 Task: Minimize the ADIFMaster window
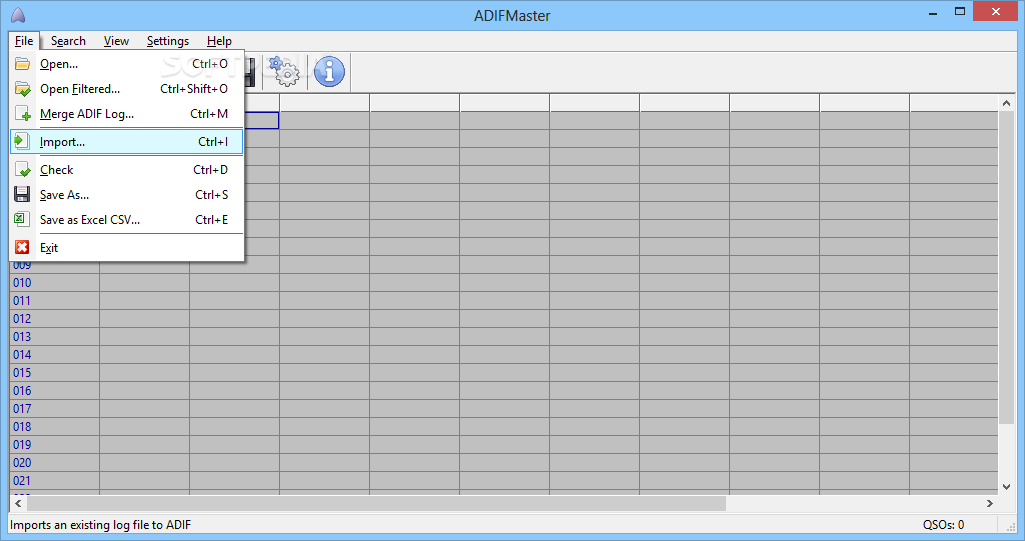click(933, 12)
